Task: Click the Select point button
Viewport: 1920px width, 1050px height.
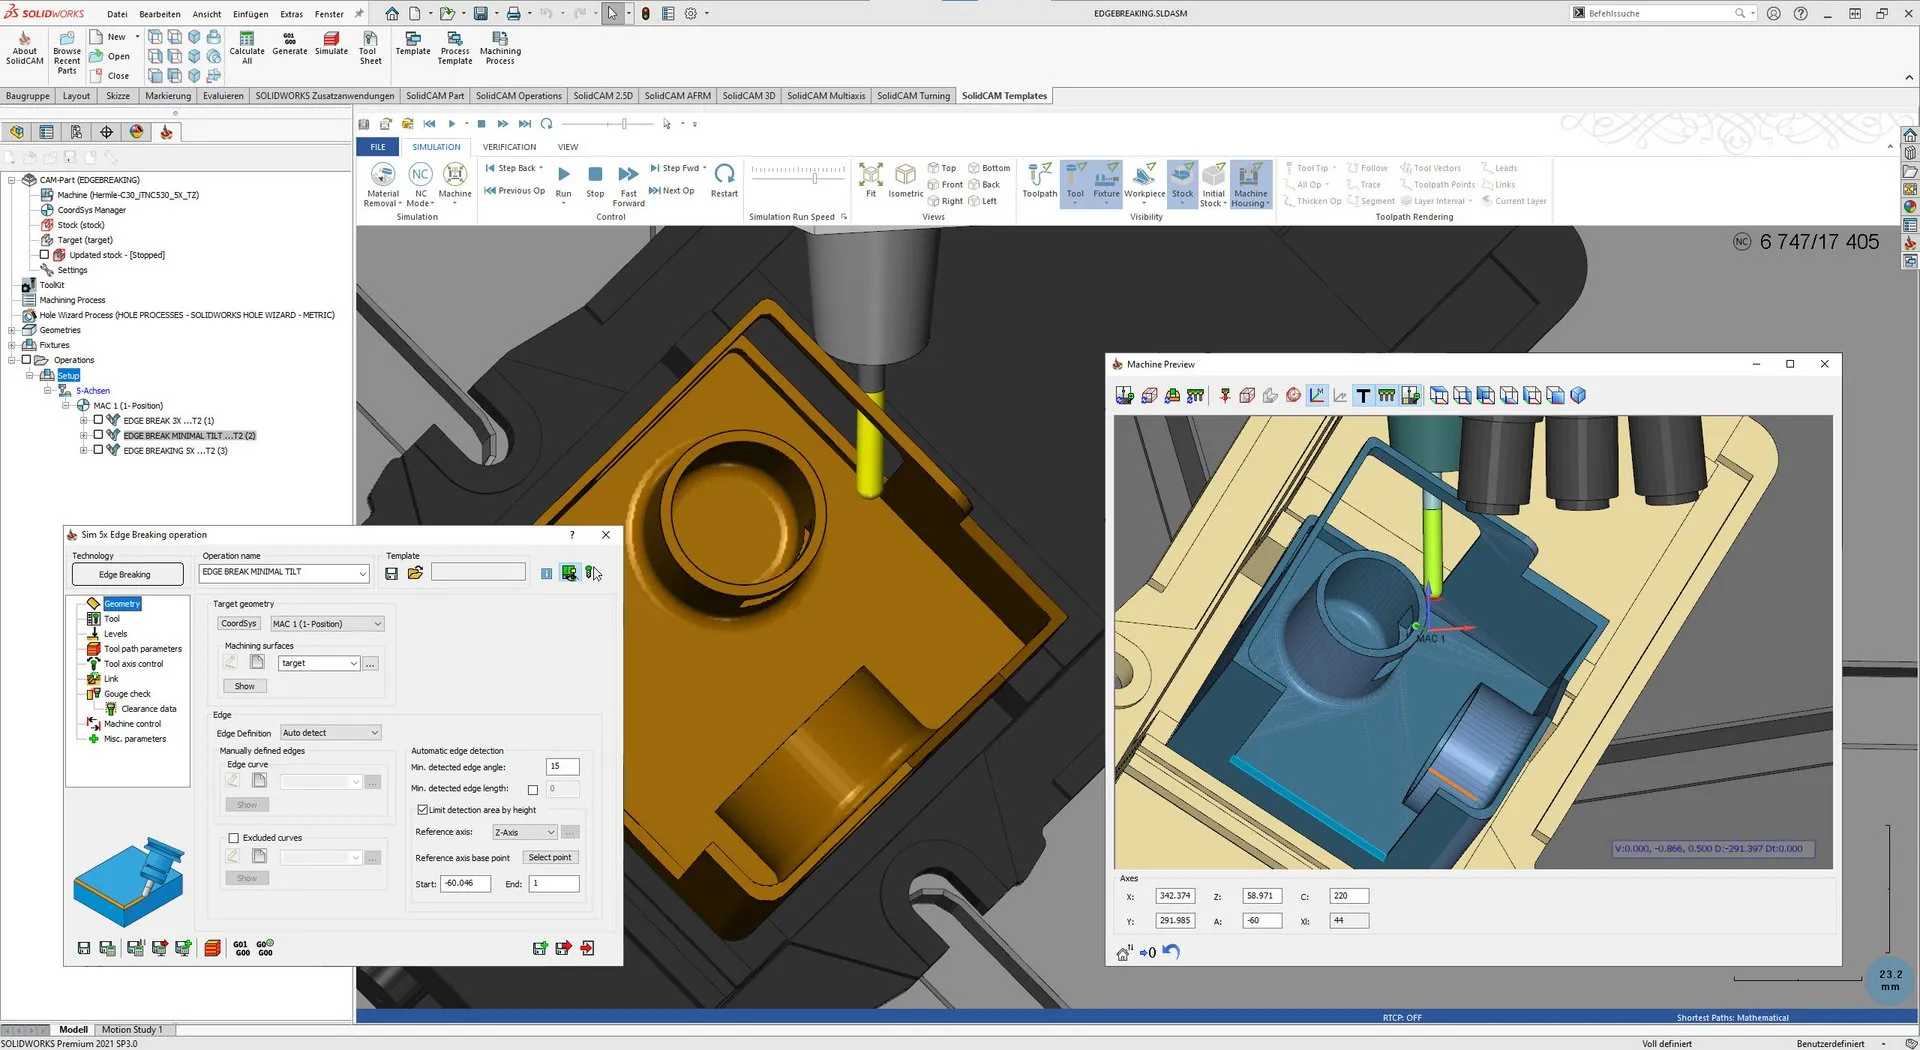Action: point(550,858)
